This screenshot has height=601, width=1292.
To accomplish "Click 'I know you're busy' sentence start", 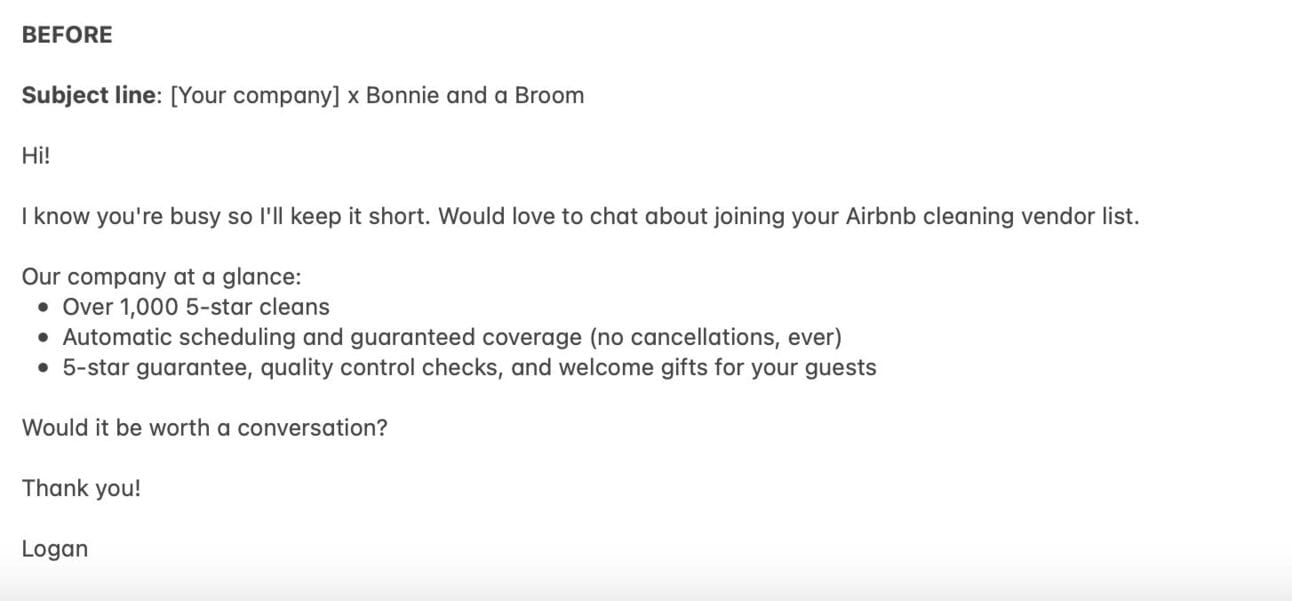I will (121, 216).
